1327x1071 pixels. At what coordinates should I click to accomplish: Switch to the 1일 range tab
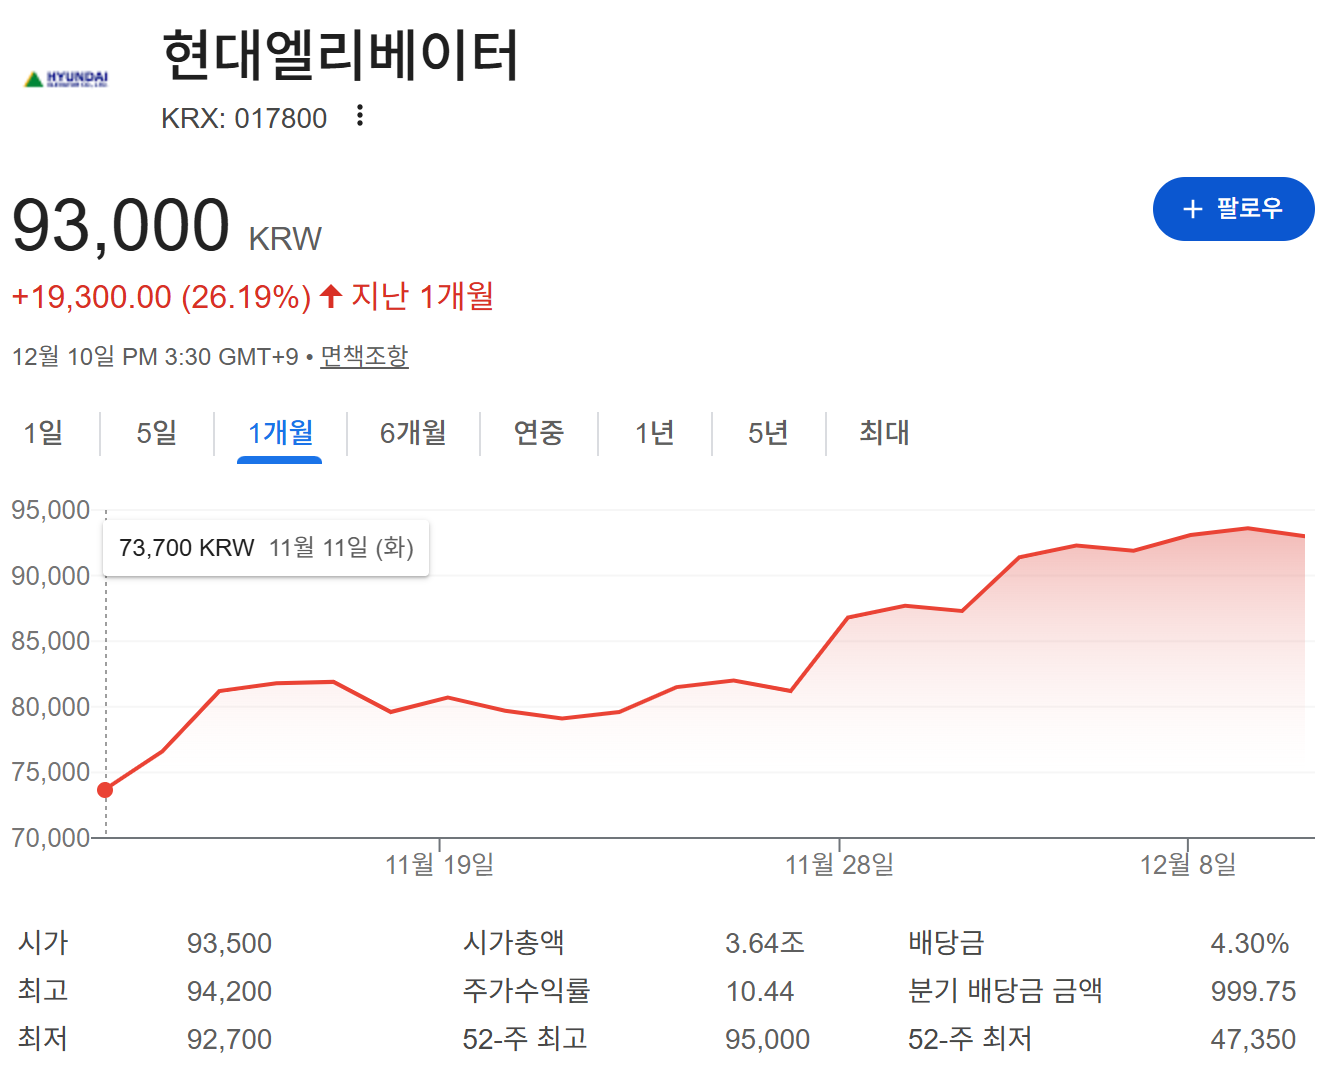(x=43, y=433)
